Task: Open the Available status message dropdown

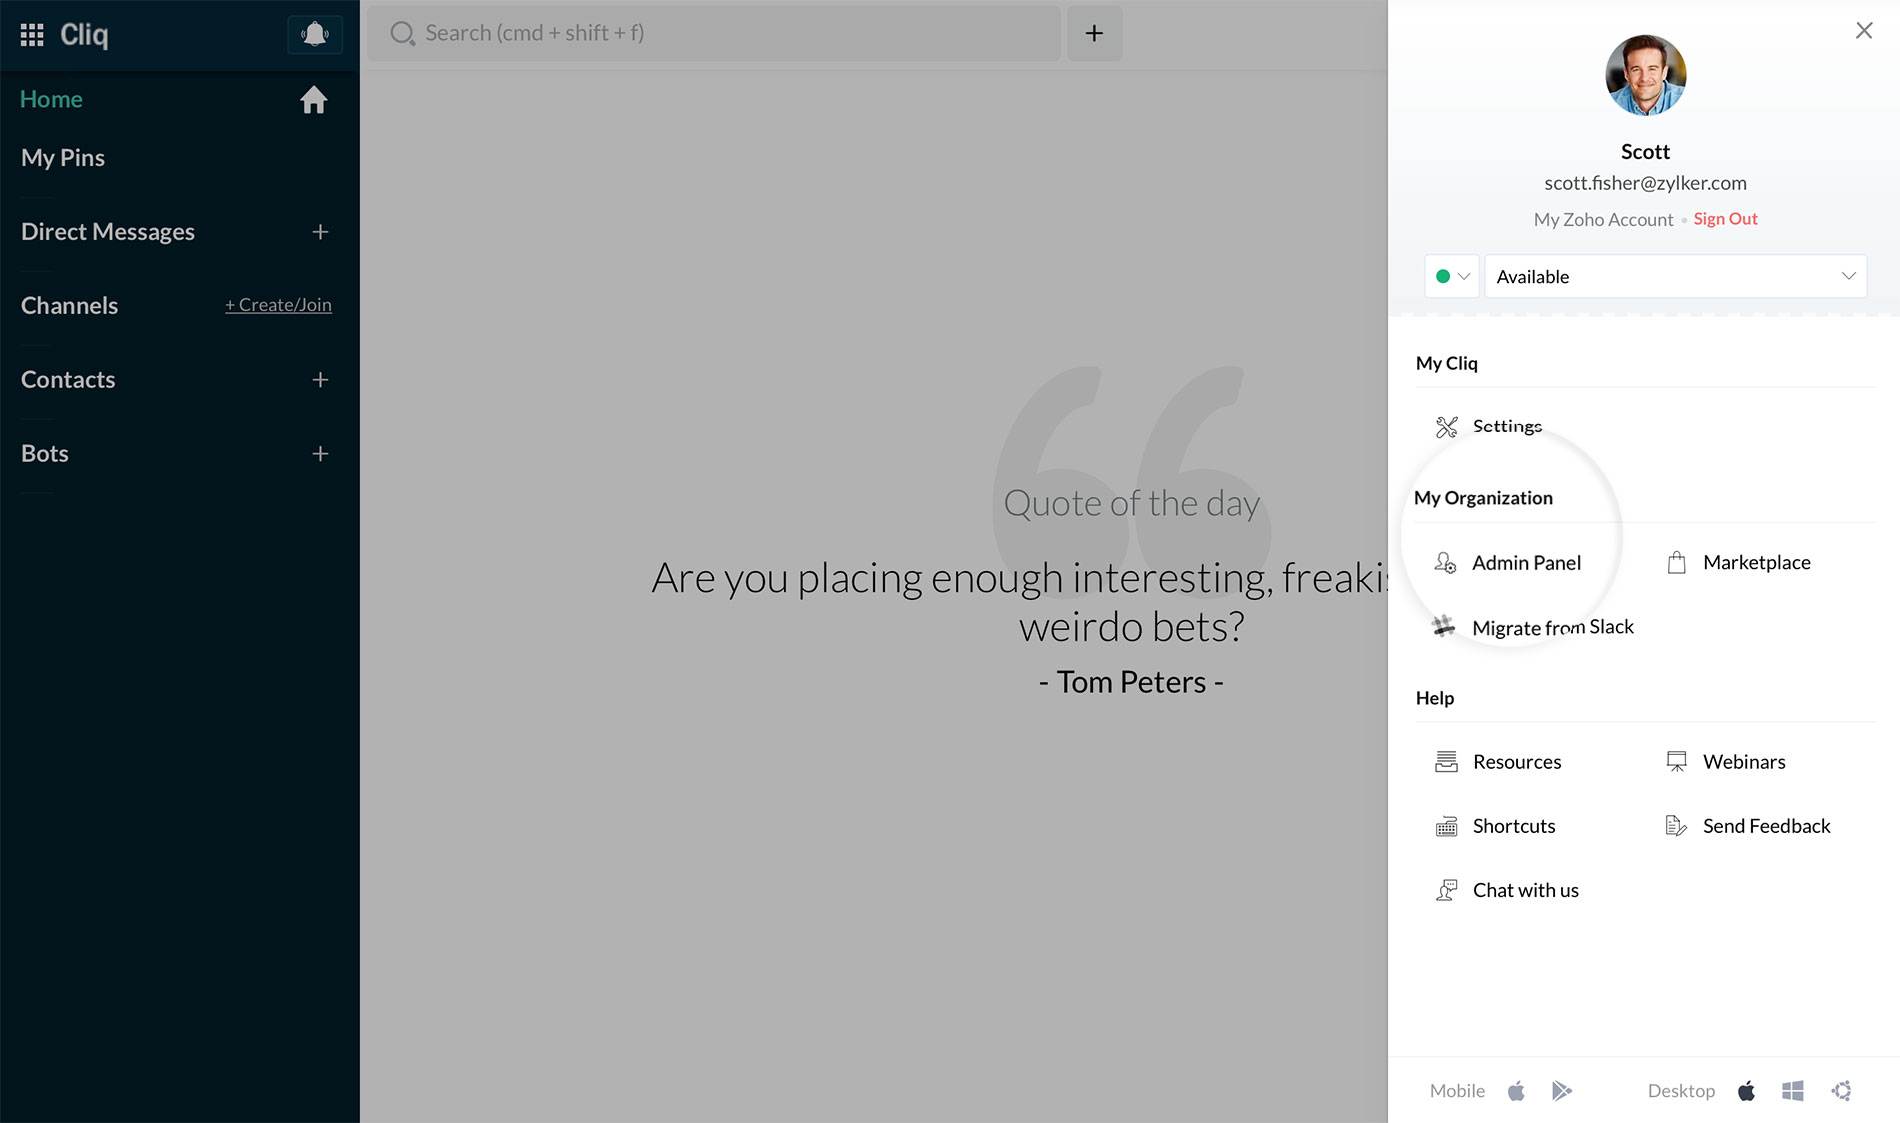Action: 1675,277
